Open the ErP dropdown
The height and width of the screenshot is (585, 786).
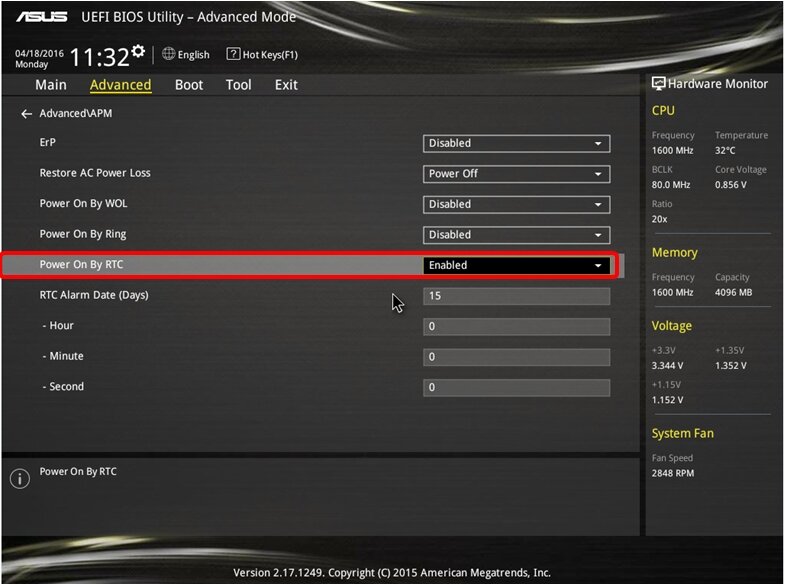[516, 143]
